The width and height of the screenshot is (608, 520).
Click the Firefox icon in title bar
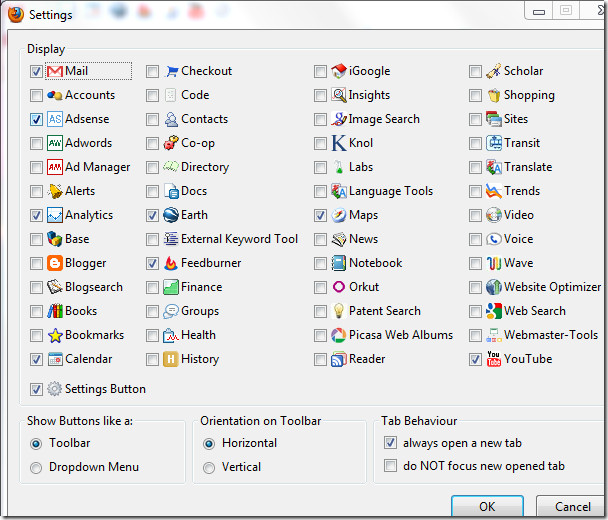15,15
